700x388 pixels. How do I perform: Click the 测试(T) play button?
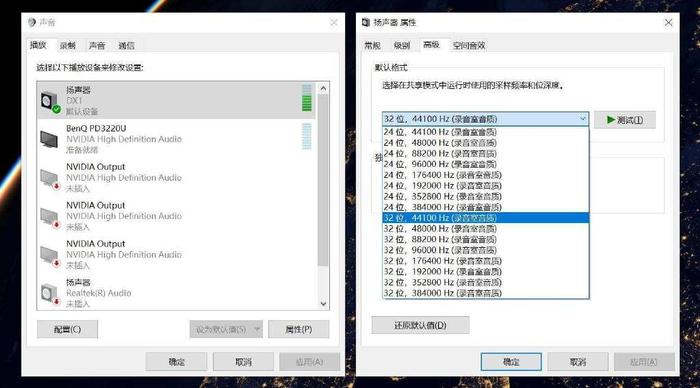coord(625,120)
